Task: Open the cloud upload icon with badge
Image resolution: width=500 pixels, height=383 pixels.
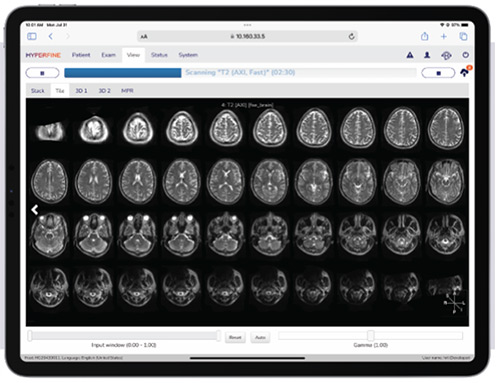Action: point(465,72)
